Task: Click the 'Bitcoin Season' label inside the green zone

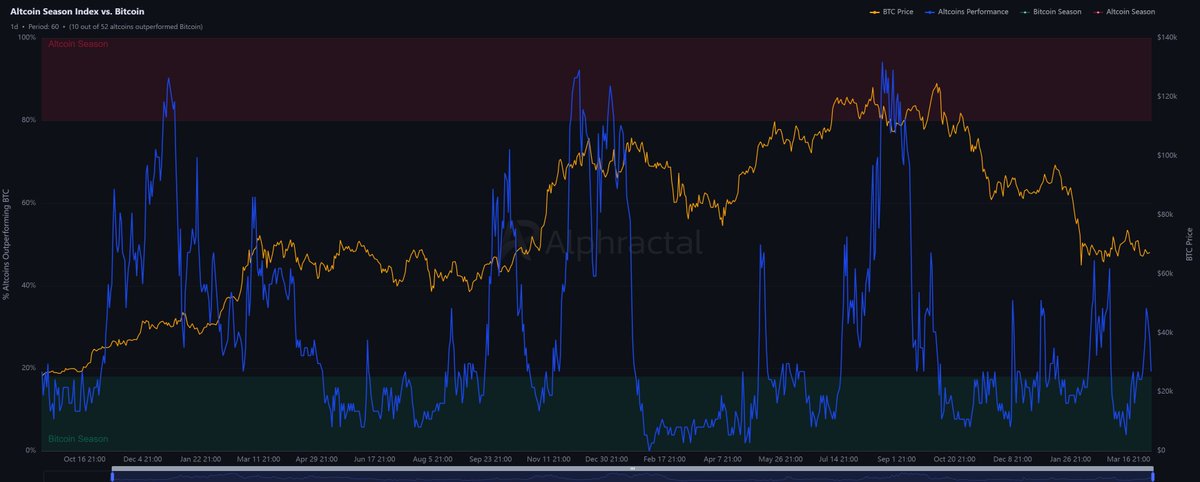Action: [x=78, y=439]
